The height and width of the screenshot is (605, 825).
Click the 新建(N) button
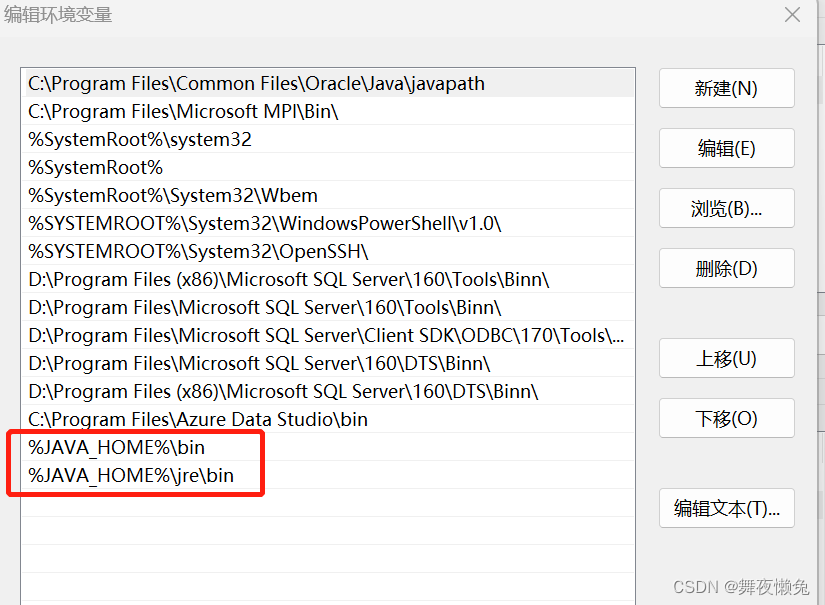tap(727, 88)
